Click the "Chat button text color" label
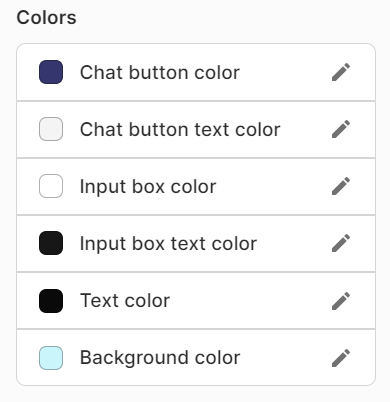The width and height of the screenshot is (390, 402). pyautogui.click(x=180, y=129)
